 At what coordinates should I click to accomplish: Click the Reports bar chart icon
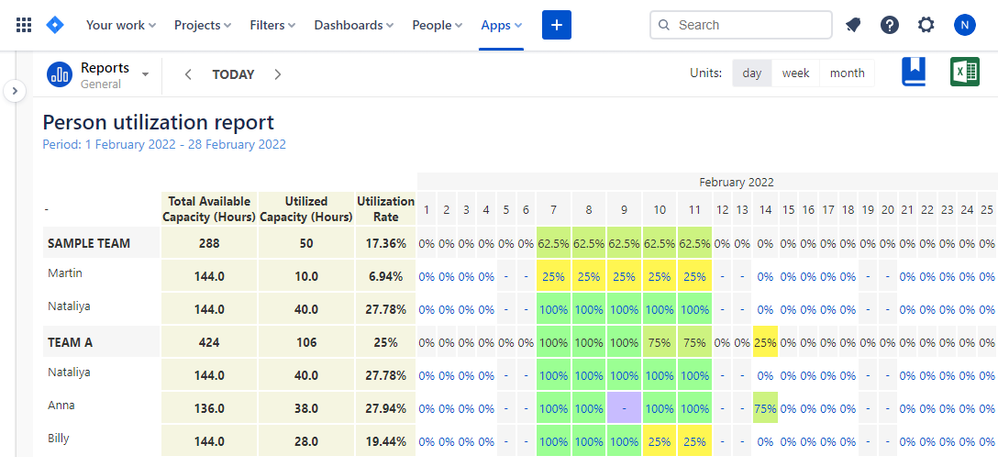(x=60, y=74)
